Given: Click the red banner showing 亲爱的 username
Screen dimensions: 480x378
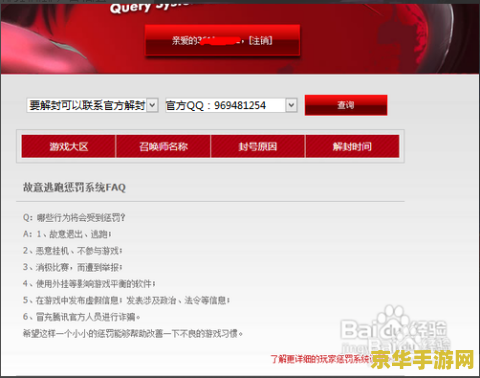Looking at the screenshot, I should (x=222, y=41).
